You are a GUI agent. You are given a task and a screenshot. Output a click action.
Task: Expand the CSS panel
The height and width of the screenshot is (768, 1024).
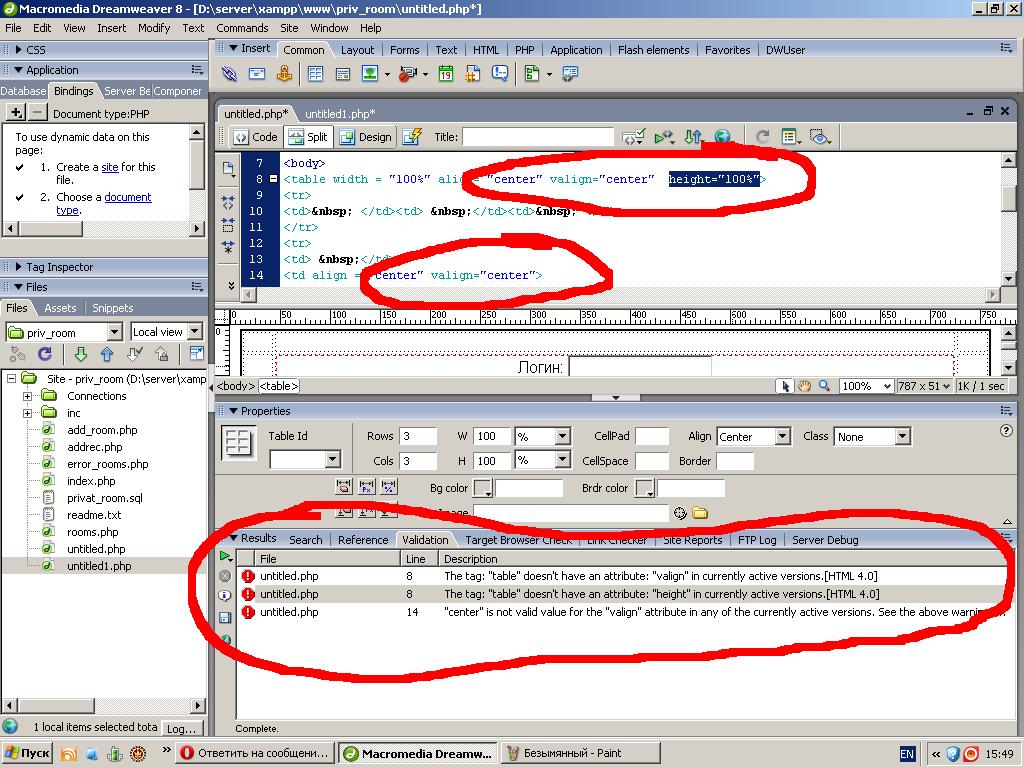[19, 50]
